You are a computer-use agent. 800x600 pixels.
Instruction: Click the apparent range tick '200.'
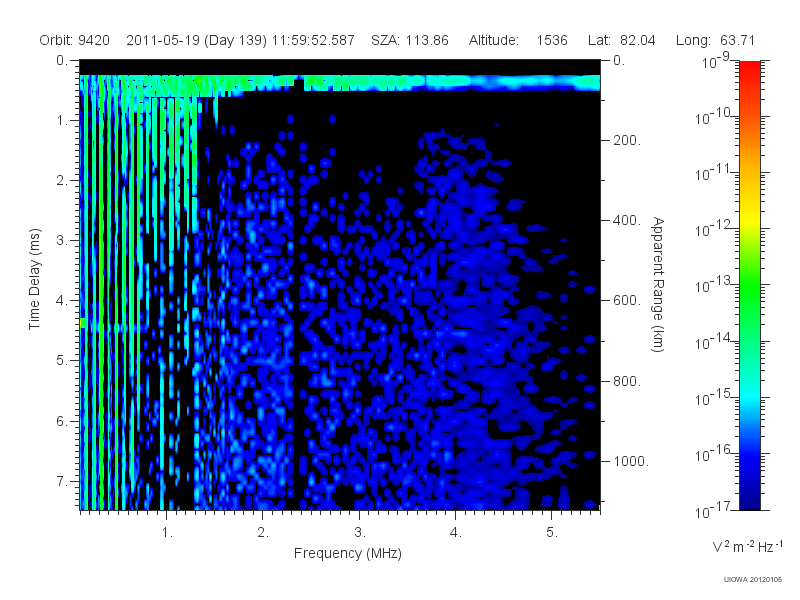tap(627, 140)
